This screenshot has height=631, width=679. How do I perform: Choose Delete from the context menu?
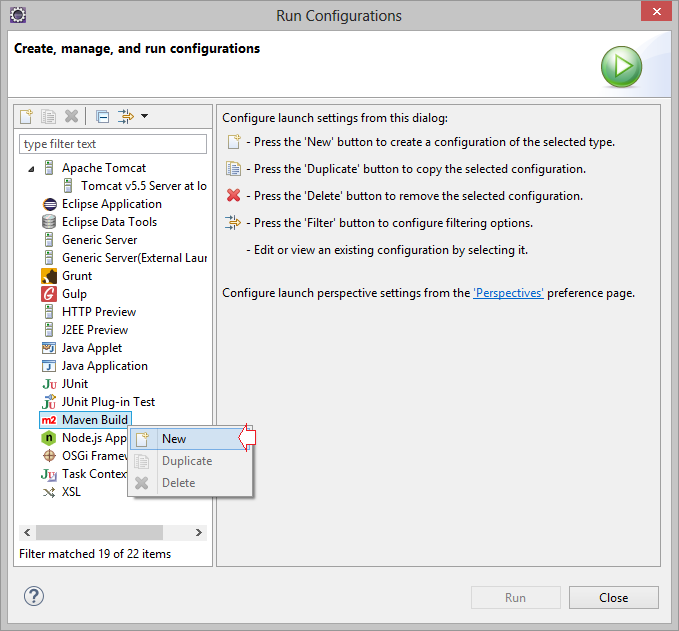(x=190, y=483)
